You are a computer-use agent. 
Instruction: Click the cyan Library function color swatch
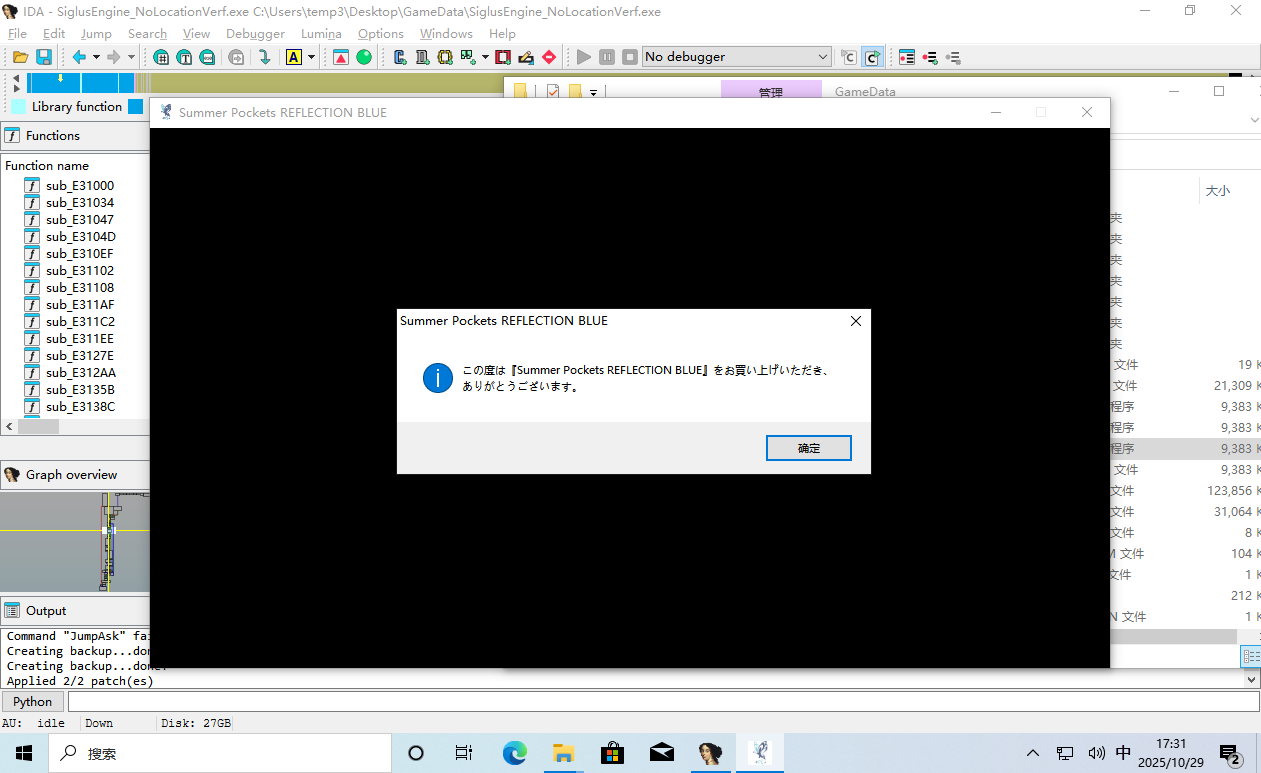[x=19, y=107]
